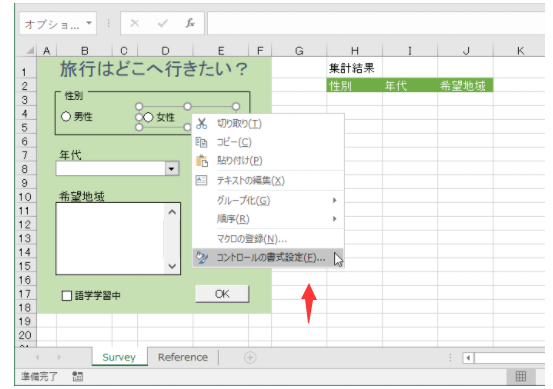Click the Copy icon in context menu
This screenshot has height=389, width=553.
pyautogui.click(x=201, y=142)
